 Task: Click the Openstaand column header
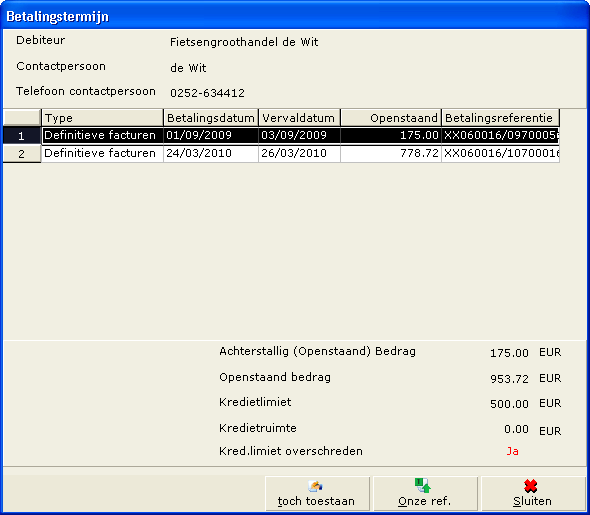pyautogui.click(x=391, y=118)
